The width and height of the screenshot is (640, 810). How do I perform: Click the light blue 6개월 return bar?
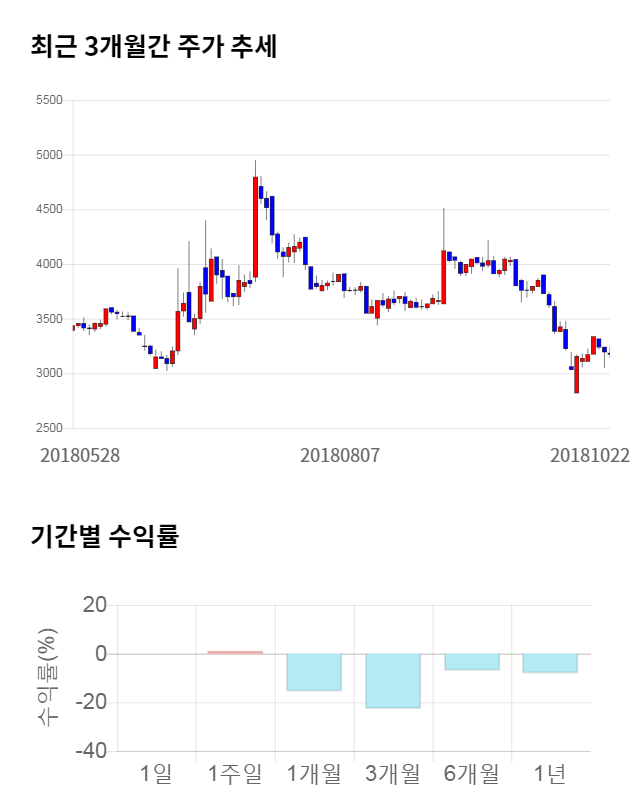pos(472,662)
